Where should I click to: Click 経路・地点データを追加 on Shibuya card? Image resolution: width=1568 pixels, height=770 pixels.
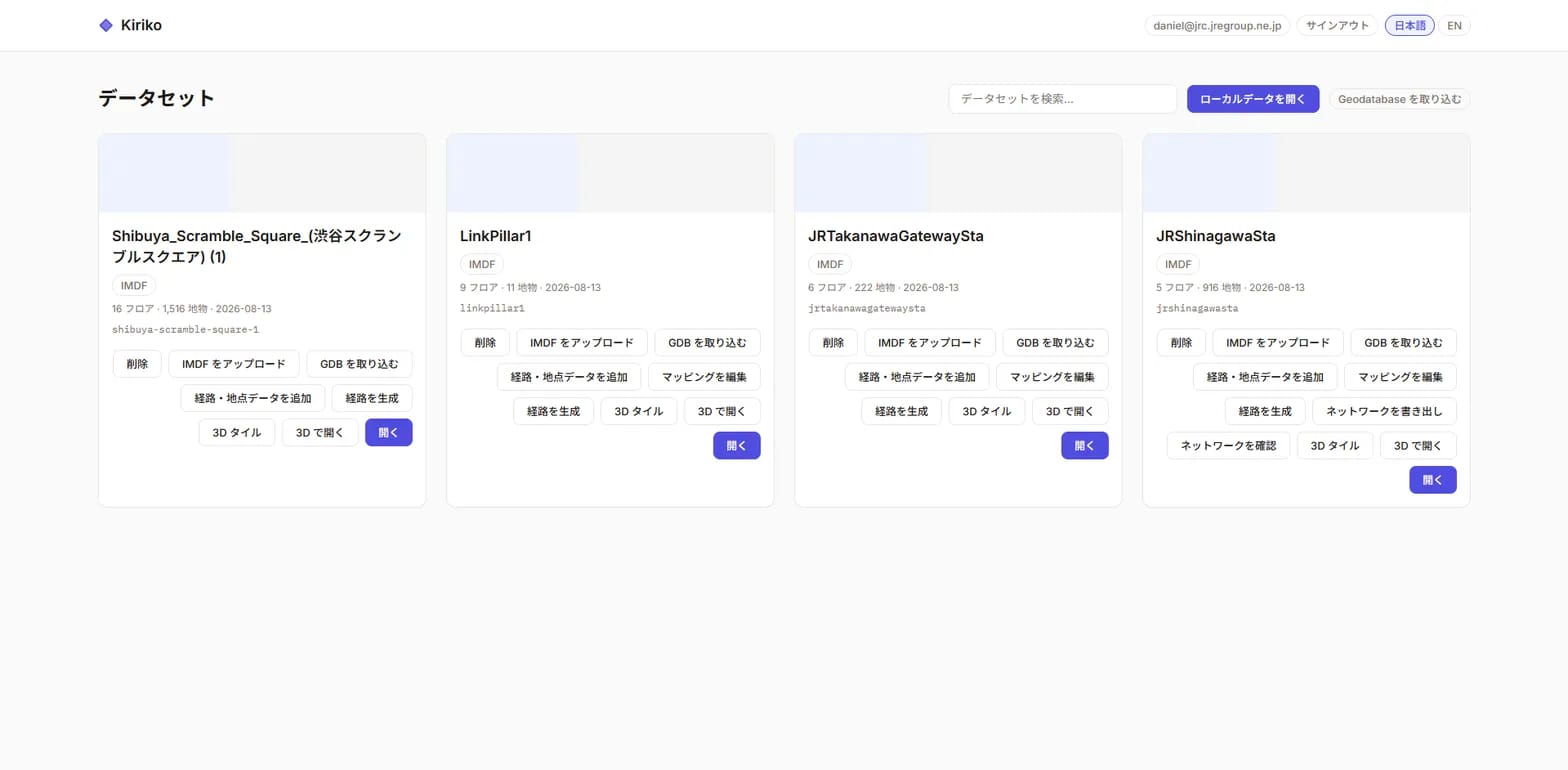click(x=253, y=398)
